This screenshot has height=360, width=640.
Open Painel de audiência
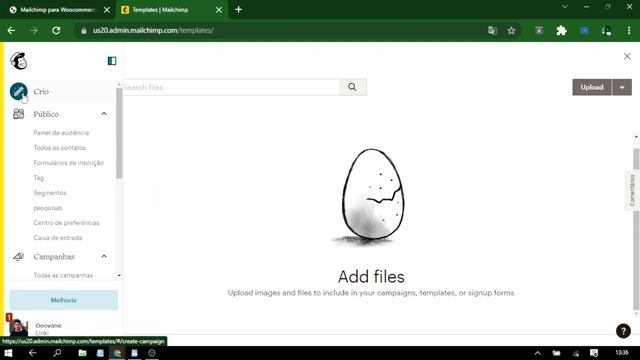pyautogui.click(x=61, y=133)
